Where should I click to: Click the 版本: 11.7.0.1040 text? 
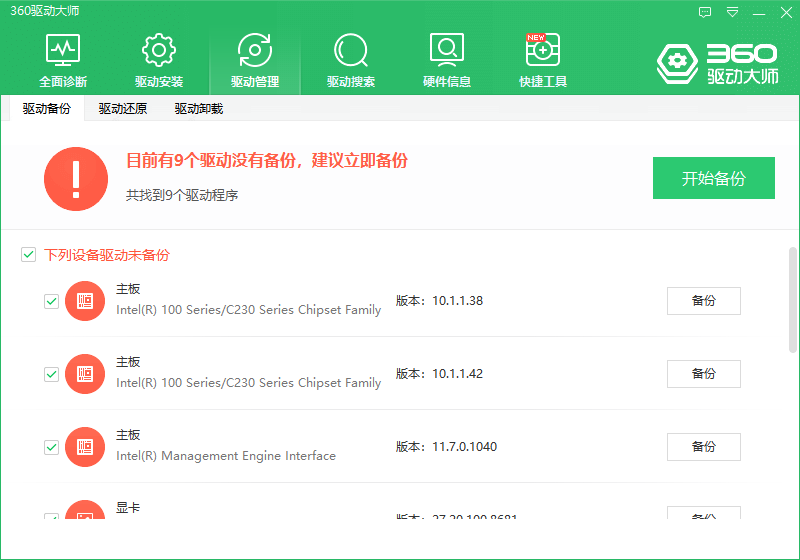[446, 447]
